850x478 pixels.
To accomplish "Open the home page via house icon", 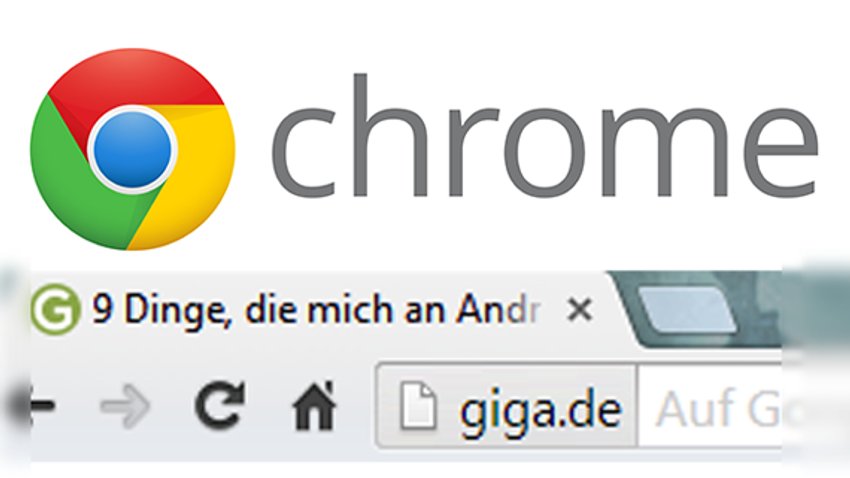I will click(x=314, y=405).
